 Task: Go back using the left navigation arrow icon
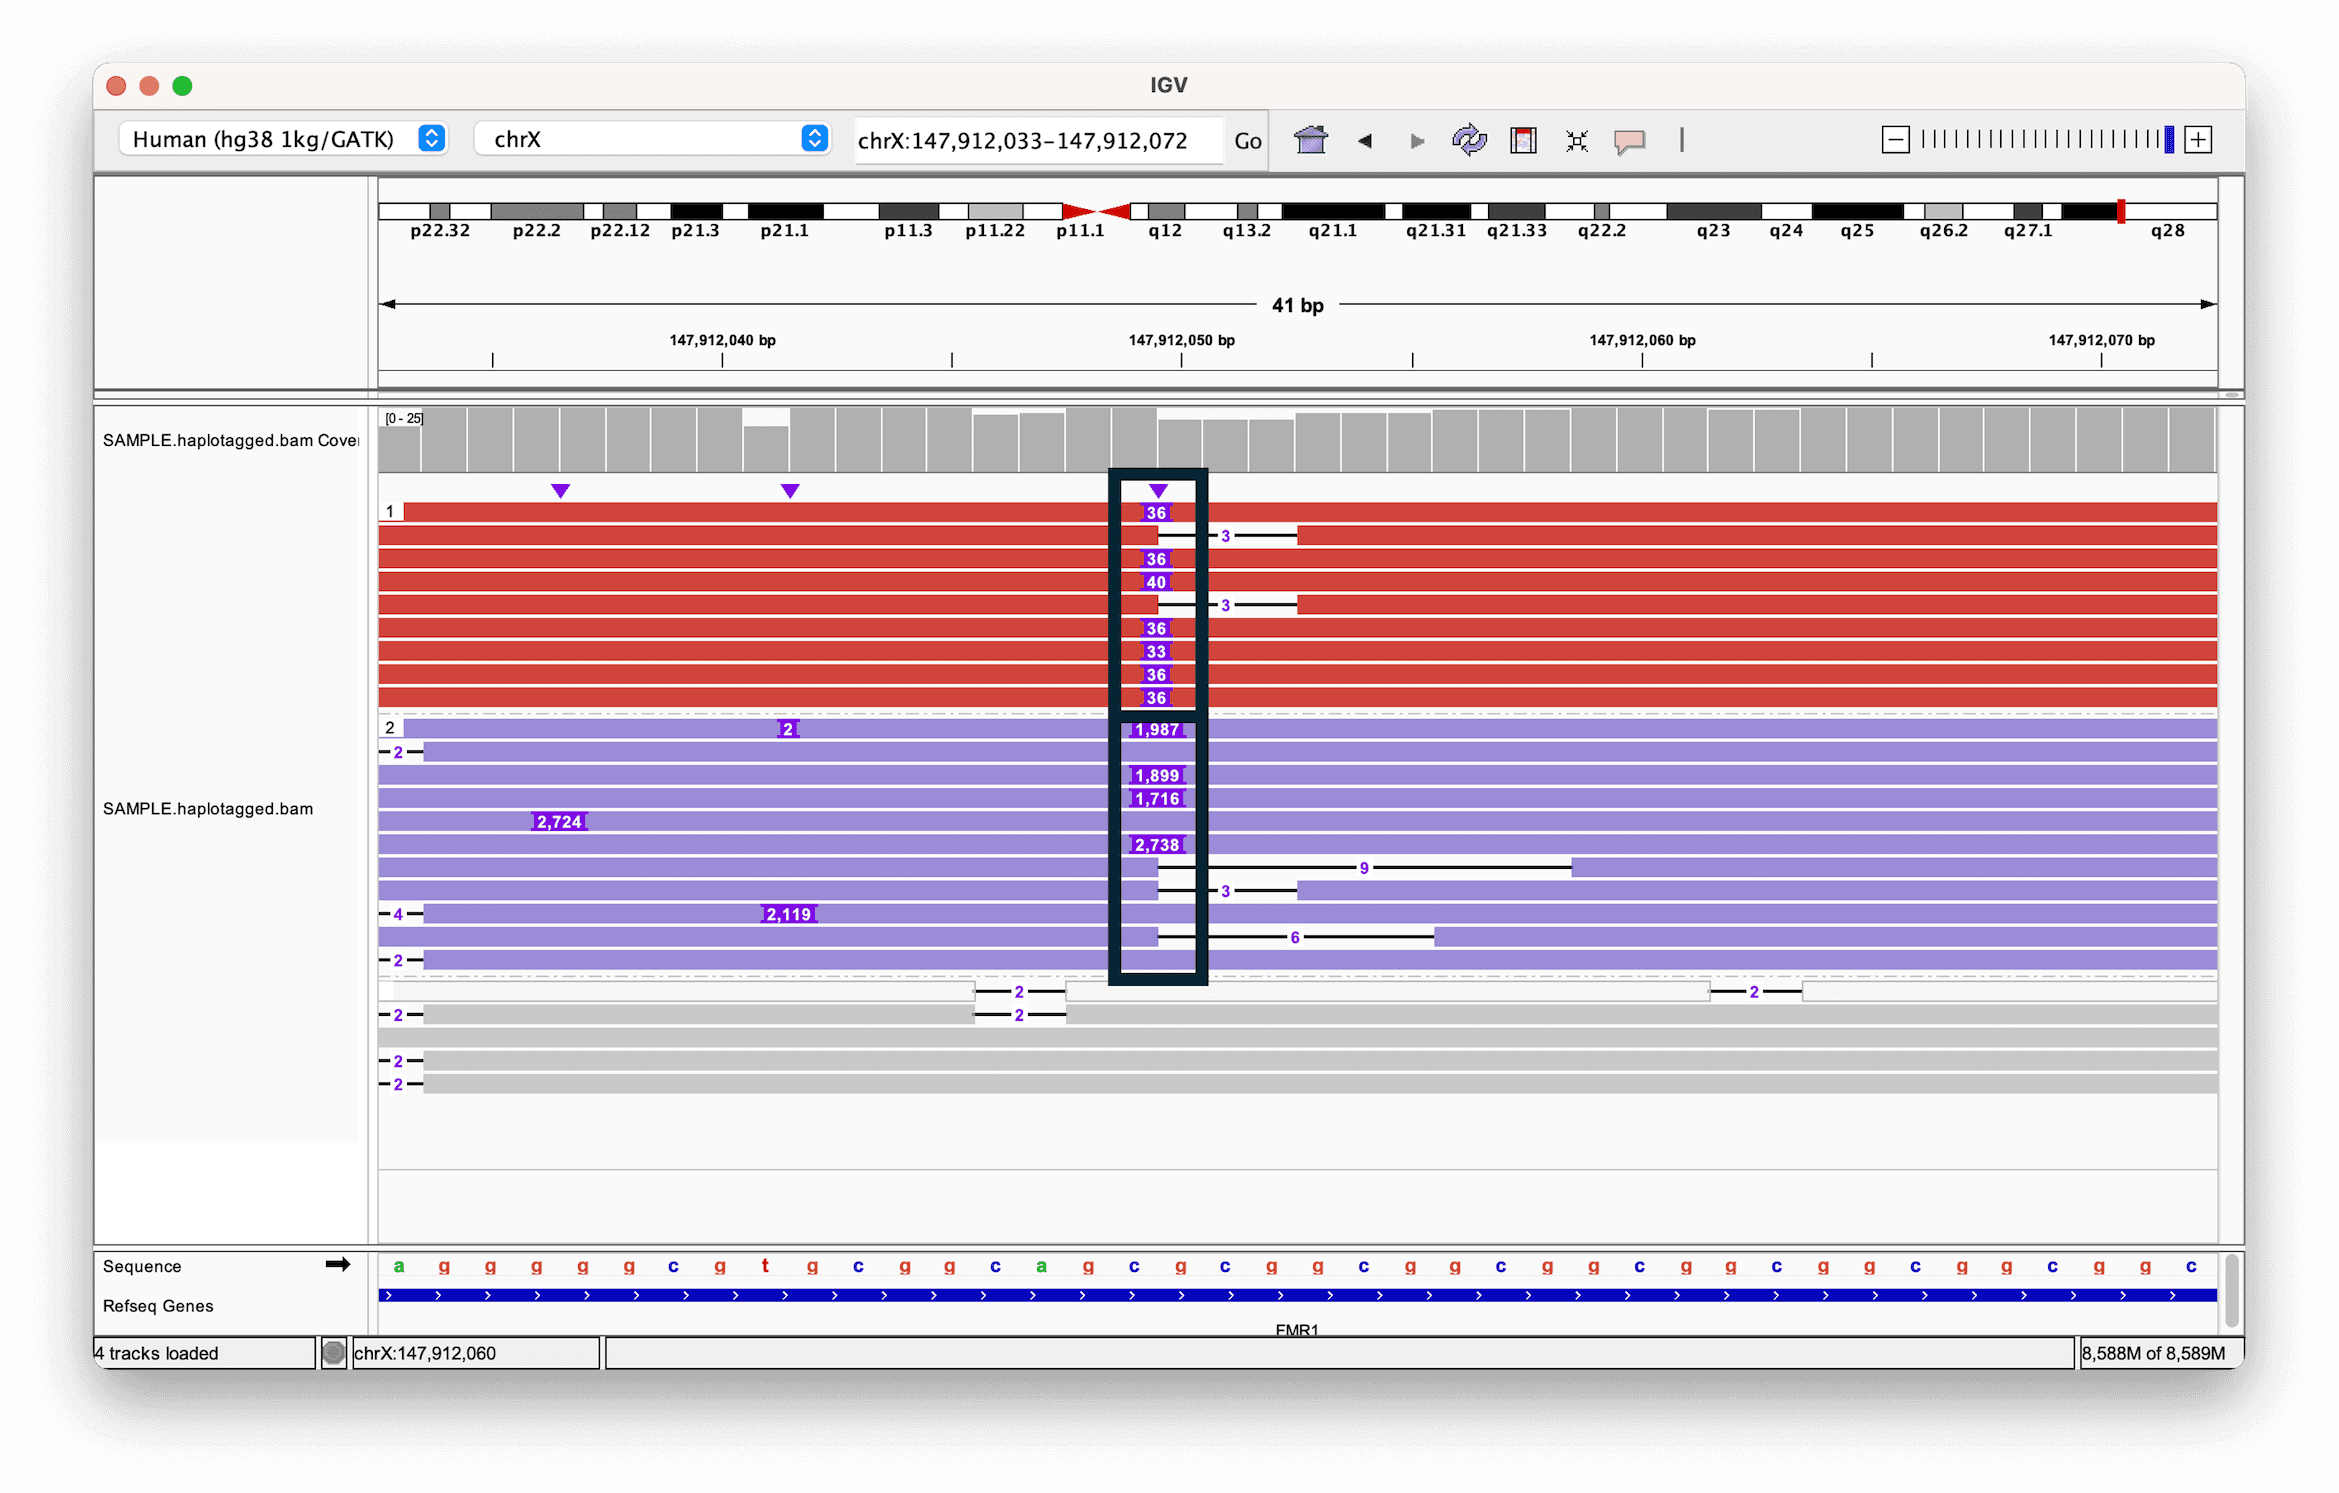(1366, 141)
